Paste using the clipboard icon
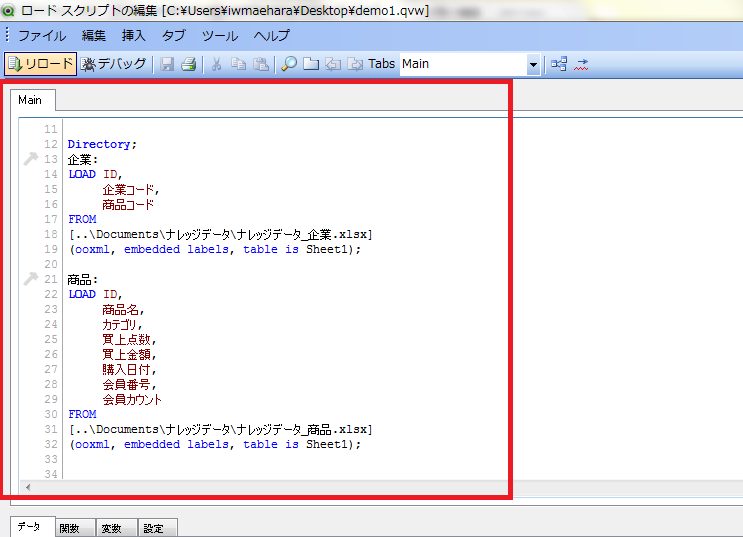 click(261, 64)
